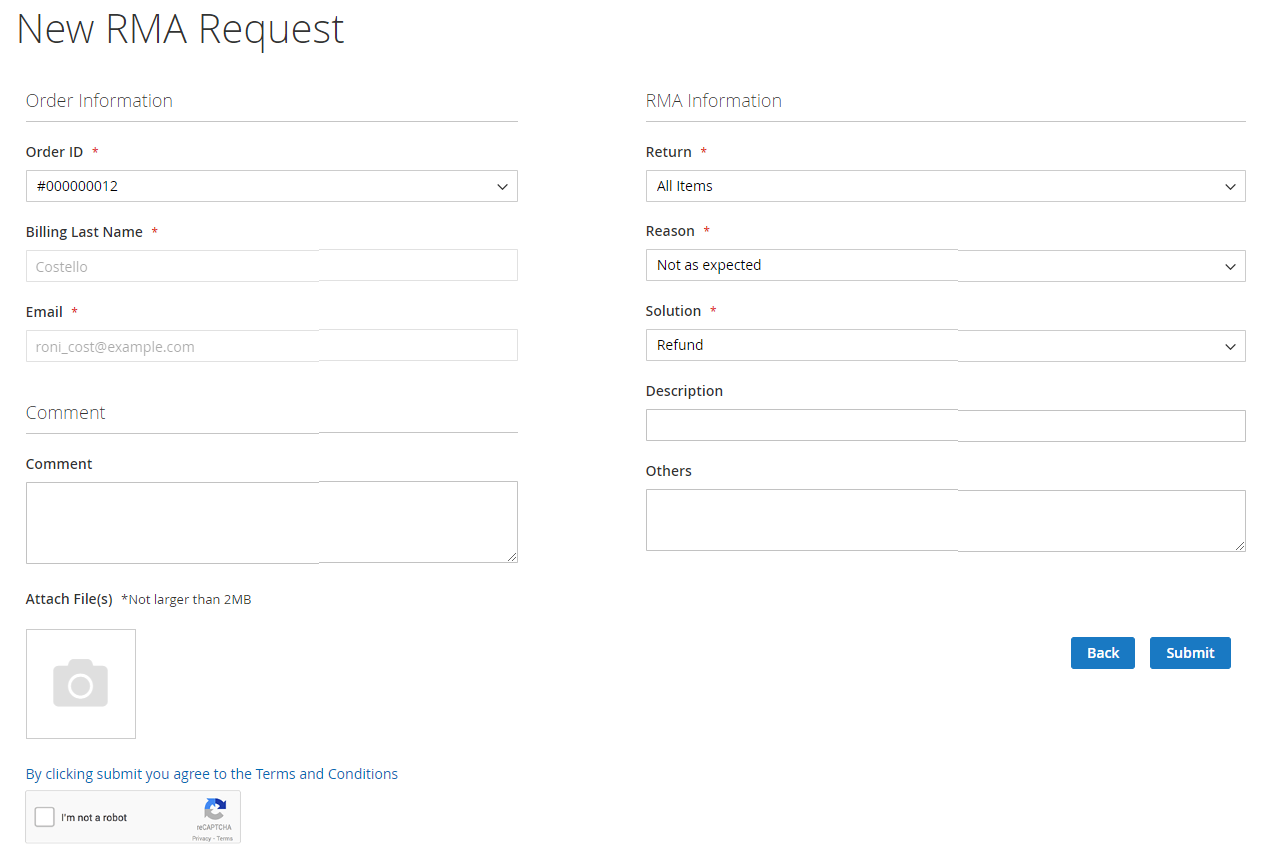Click the Attach File(s) label
The width and height of the screenshot is (1275, 854).
tap(69, 599)
